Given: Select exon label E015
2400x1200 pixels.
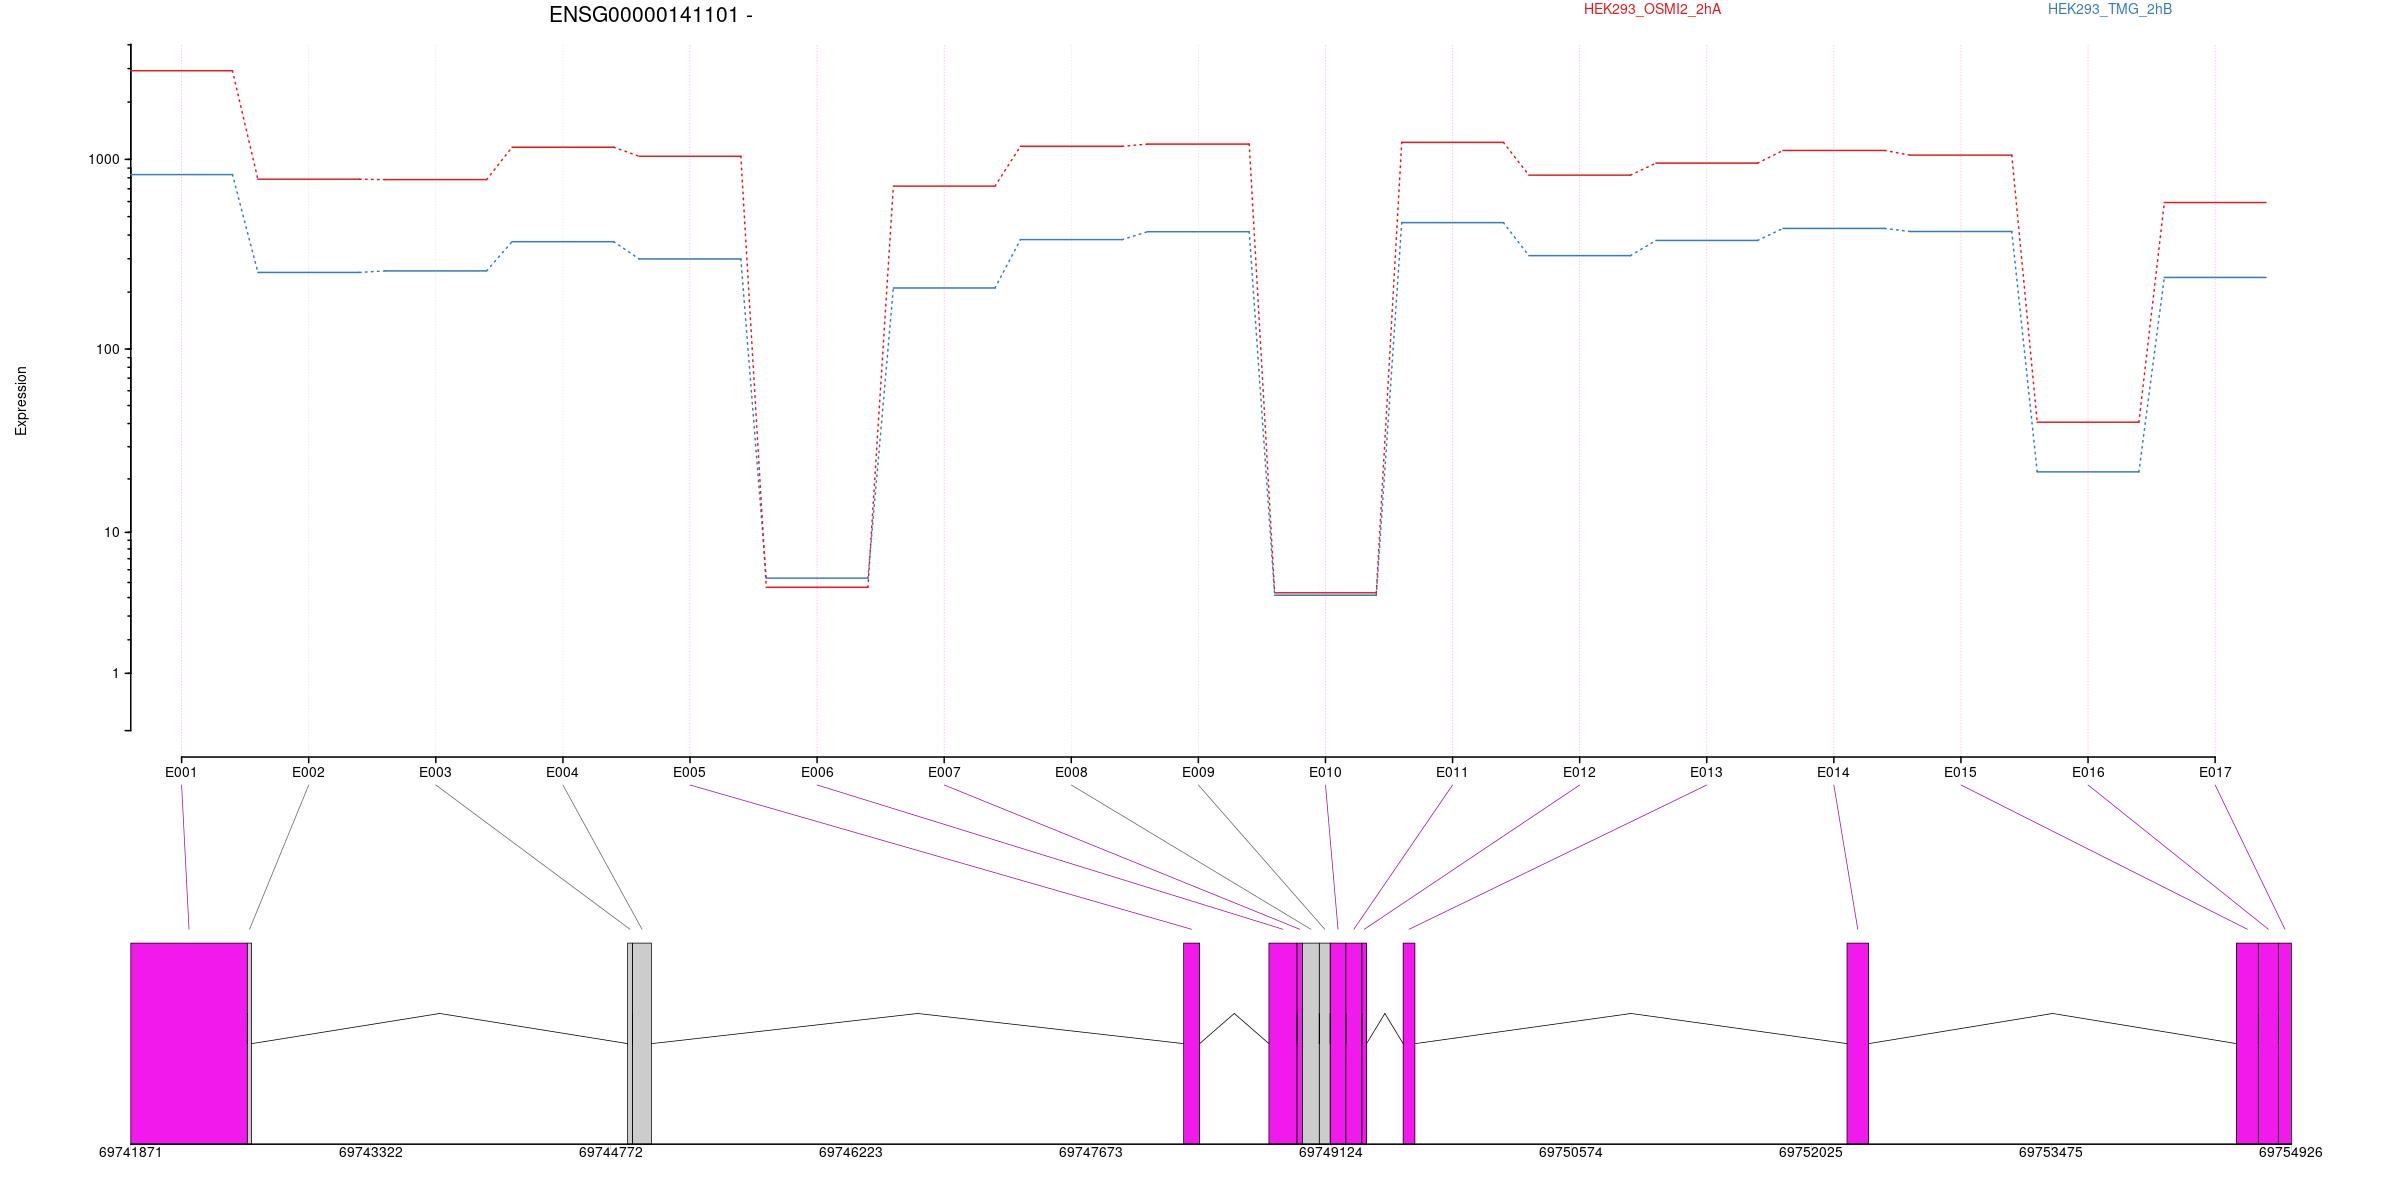Looking at the screenshot, I should click(1960, 772).
